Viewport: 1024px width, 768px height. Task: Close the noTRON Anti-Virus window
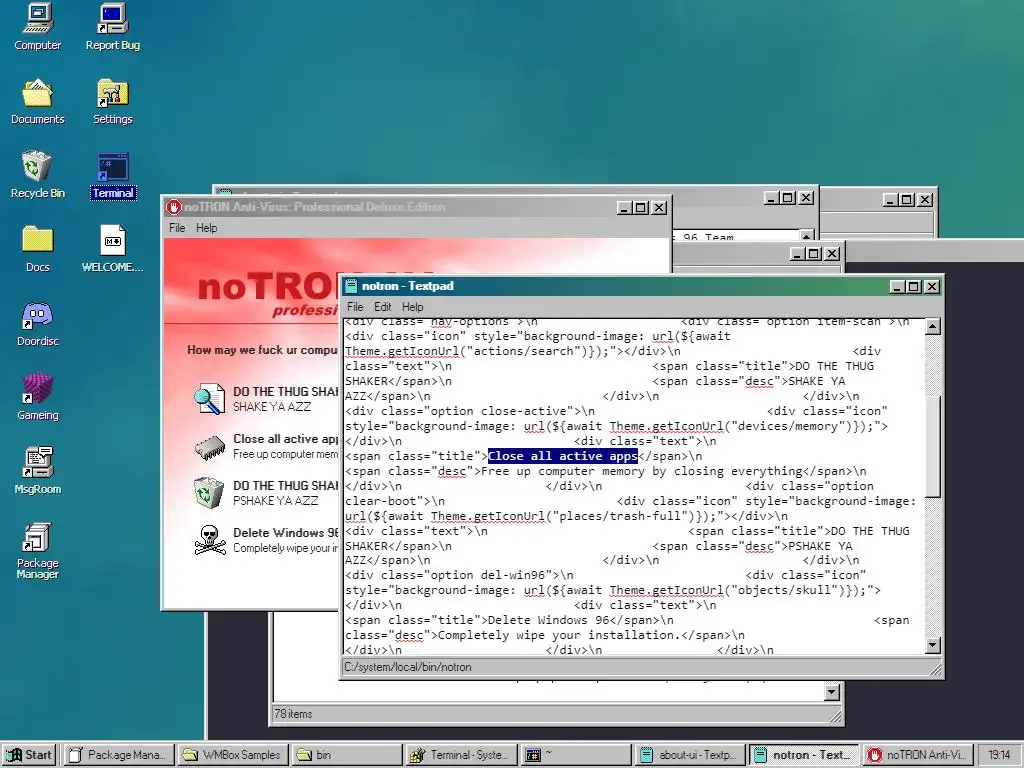tap(660, 208)
